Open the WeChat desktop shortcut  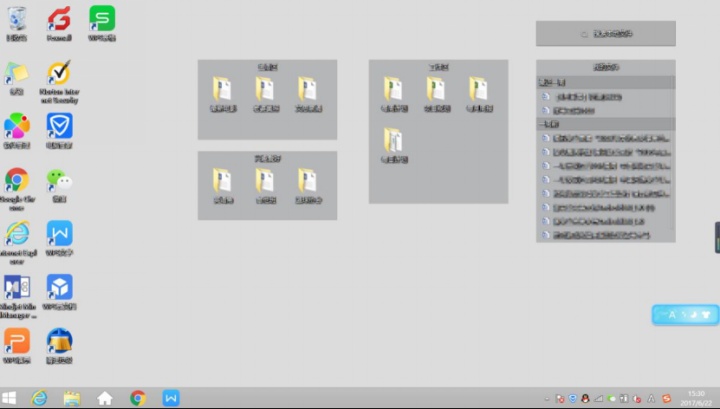pos(59,180)
